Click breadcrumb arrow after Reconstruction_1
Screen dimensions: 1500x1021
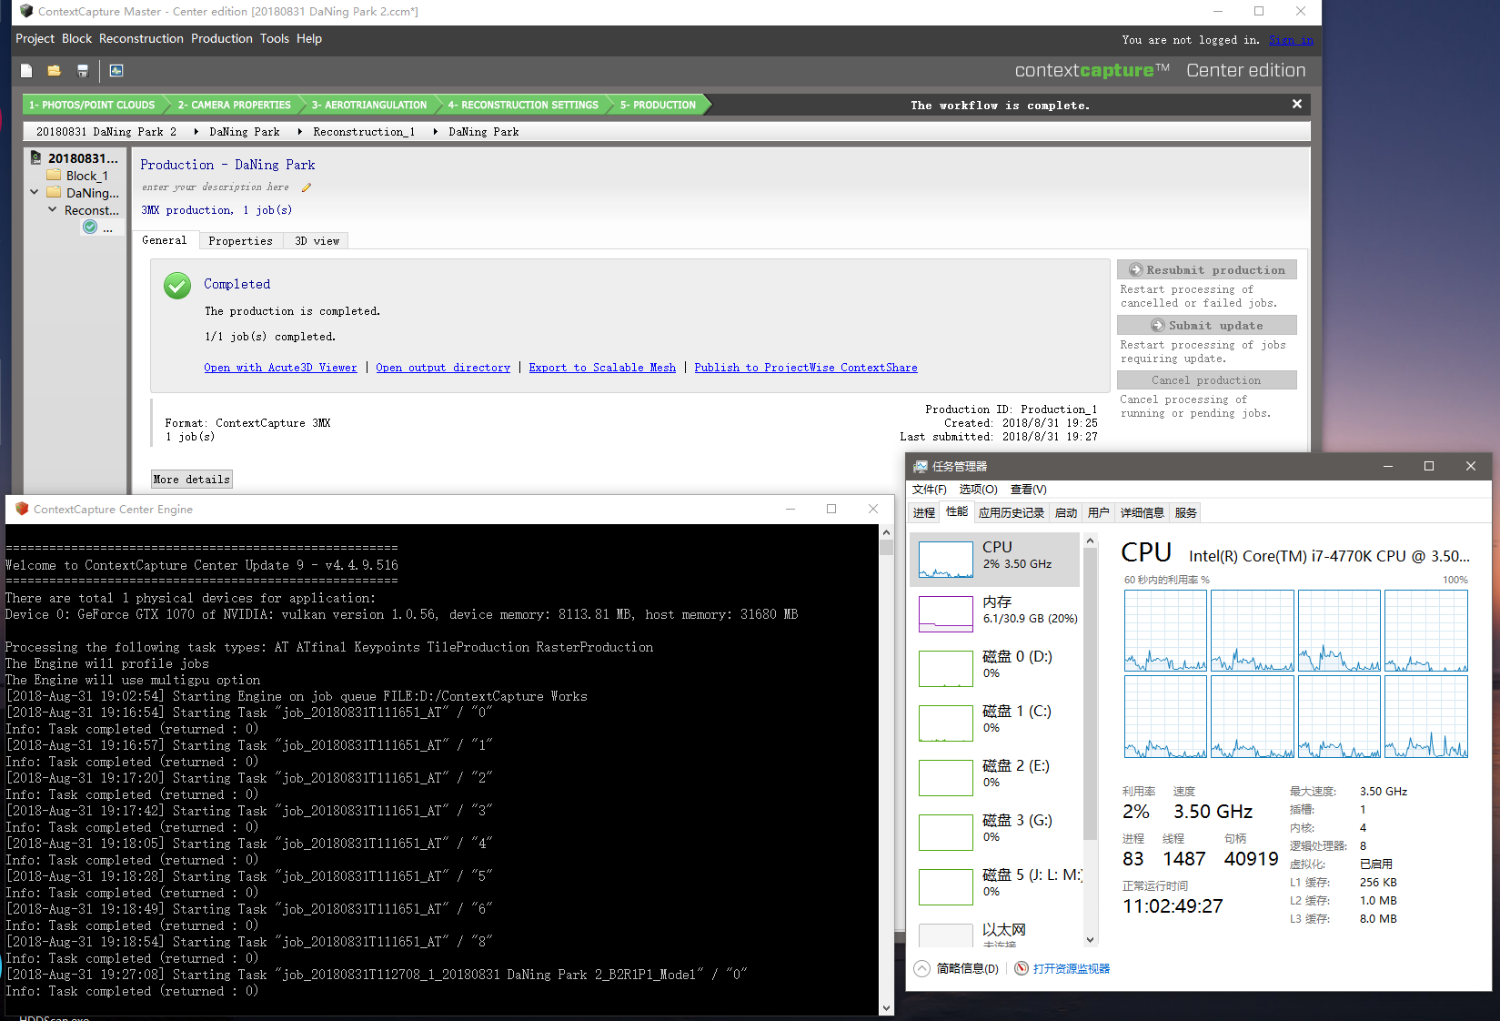tap(435, 132)
